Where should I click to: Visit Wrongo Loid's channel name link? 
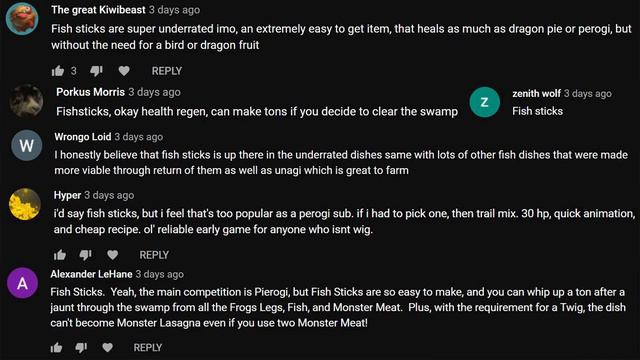point(82,137)
